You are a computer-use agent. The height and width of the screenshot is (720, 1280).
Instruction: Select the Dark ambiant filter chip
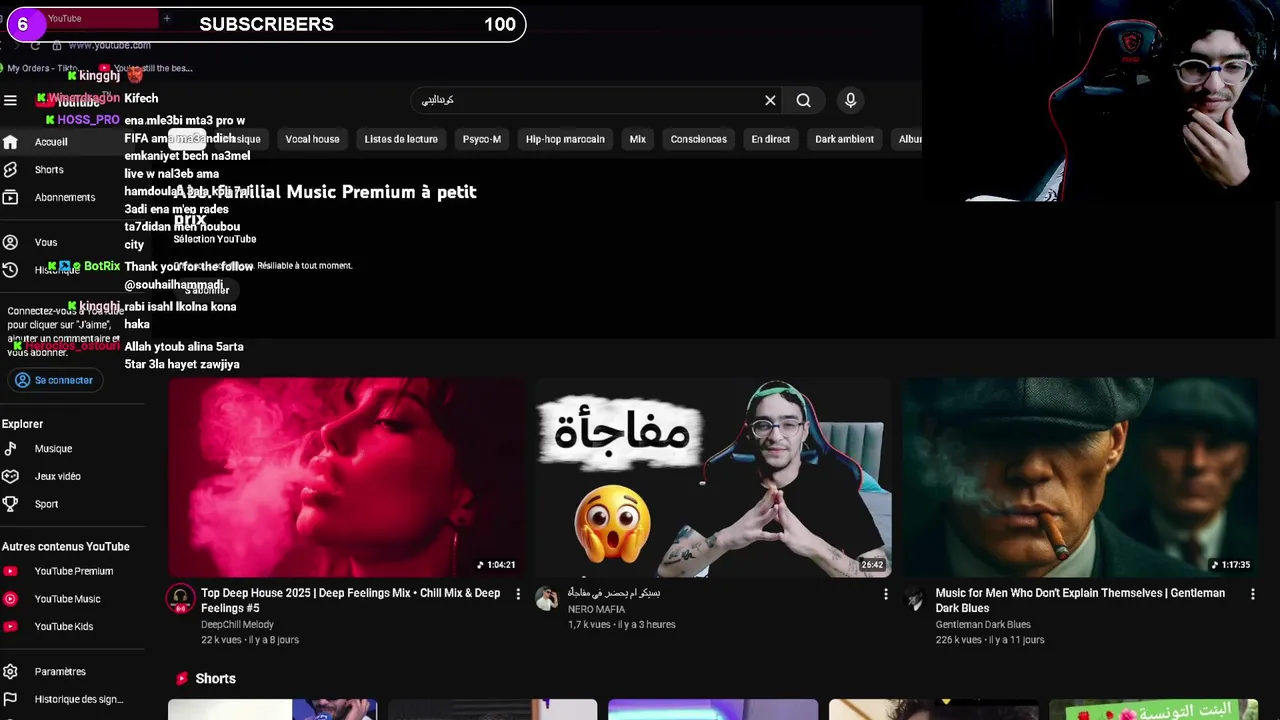click(844, 139)
